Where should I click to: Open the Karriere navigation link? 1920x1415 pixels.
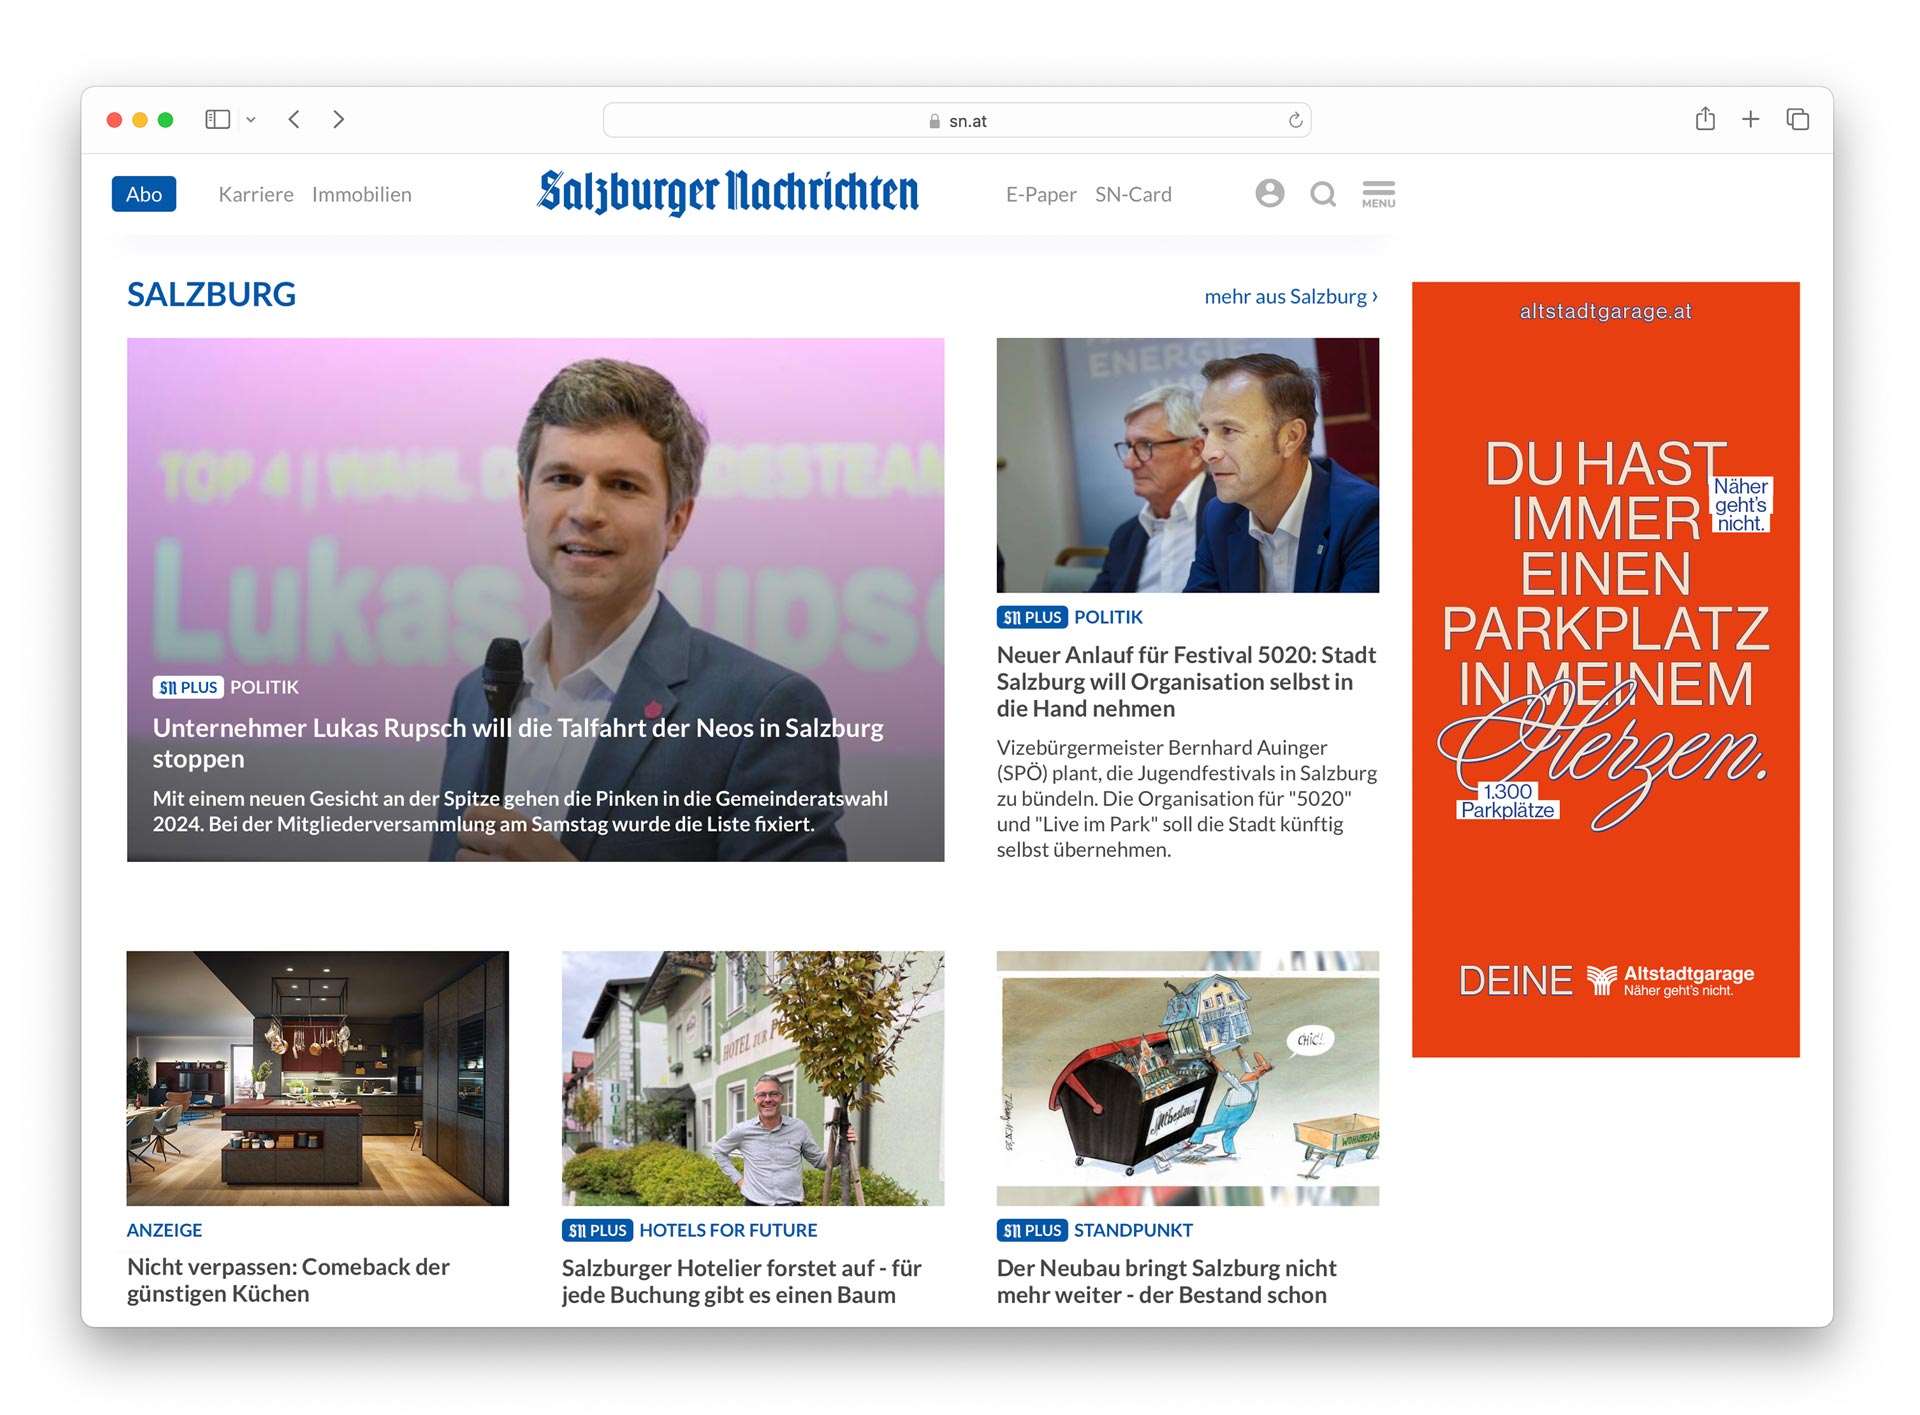256,194
